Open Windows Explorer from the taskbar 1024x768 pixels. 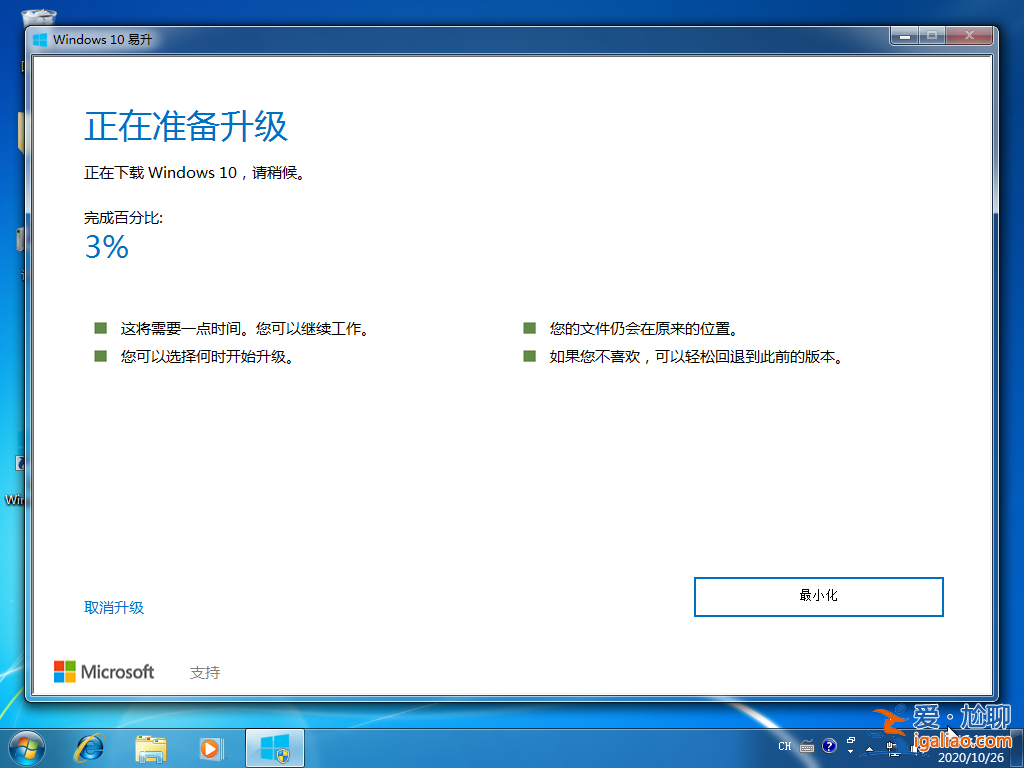pyautogui.click(x=151, y=747)
